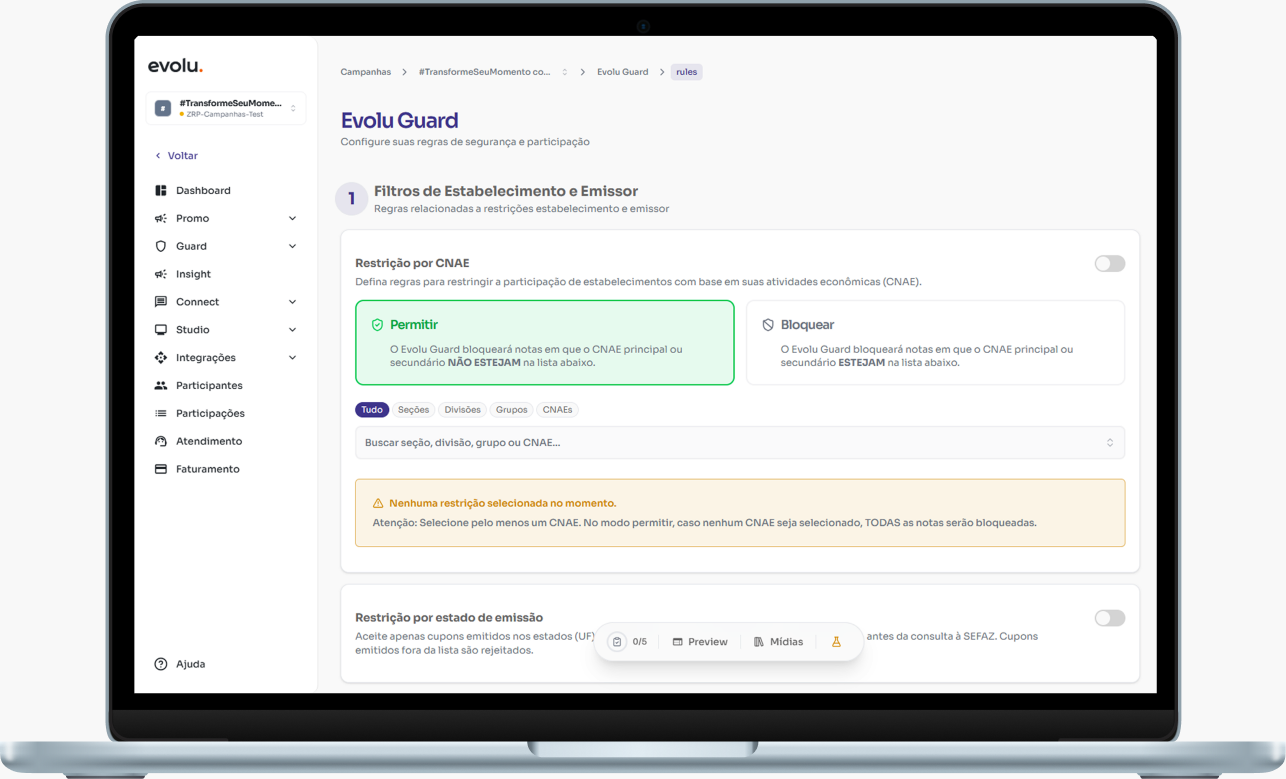This screenshot has height=779, width=1286.
Task: Switch to the Seções filter tab
Action: click(x=413, y=410)
